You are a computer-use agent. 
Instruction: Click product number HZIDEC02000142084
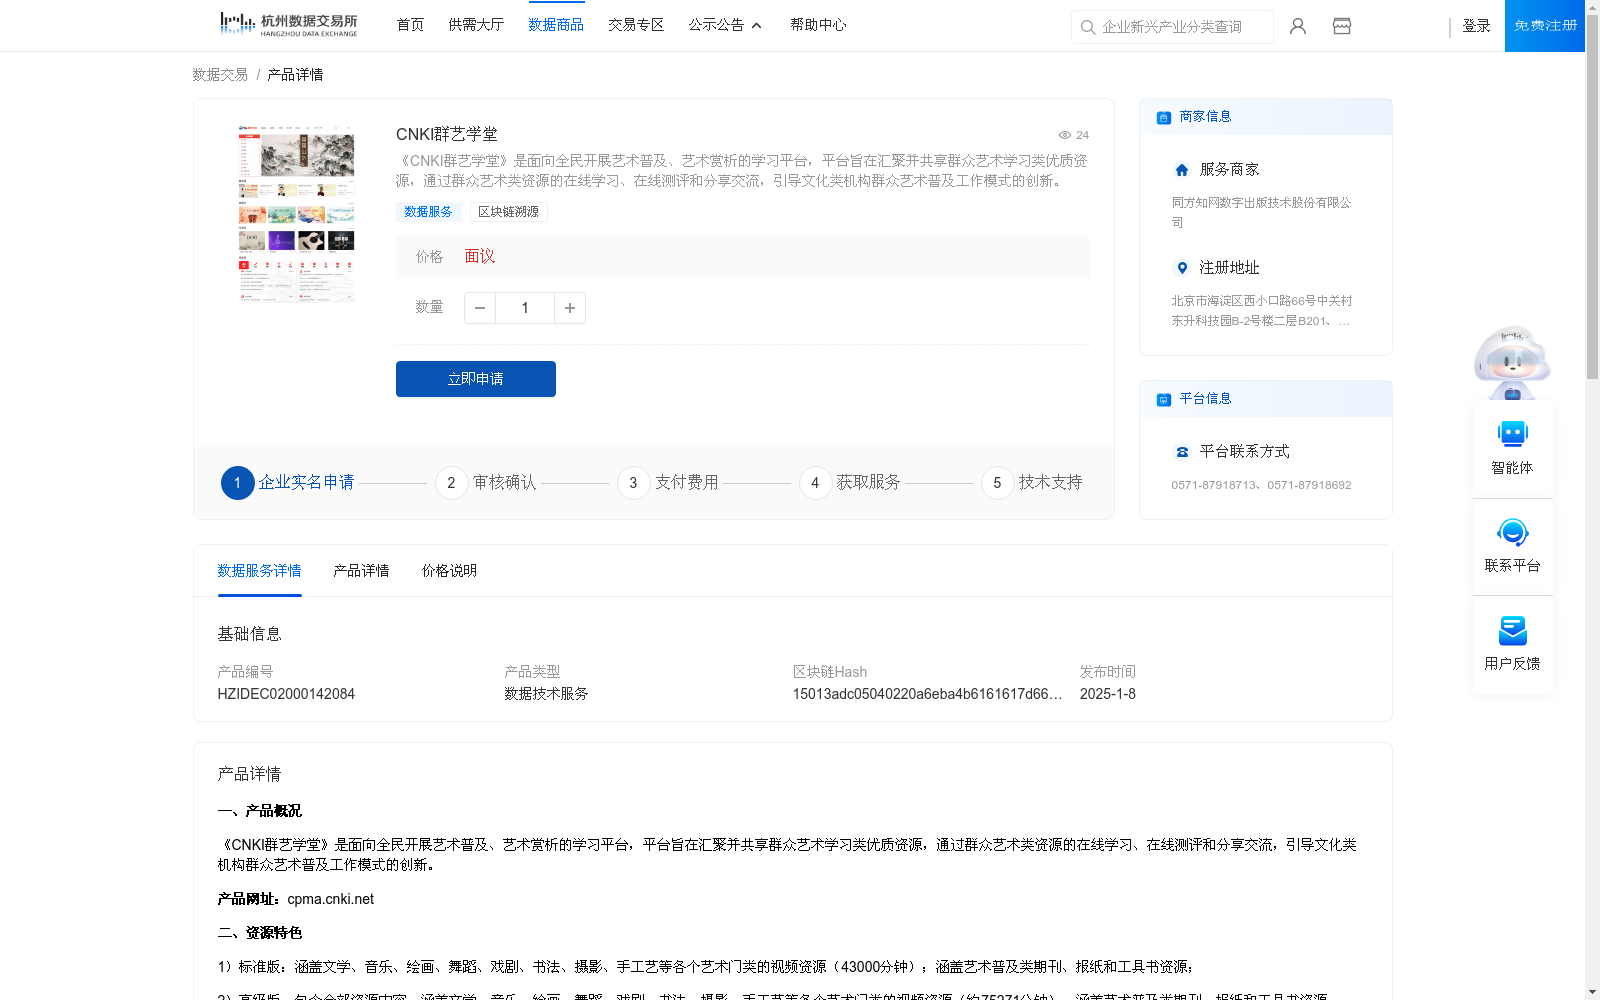286,694
